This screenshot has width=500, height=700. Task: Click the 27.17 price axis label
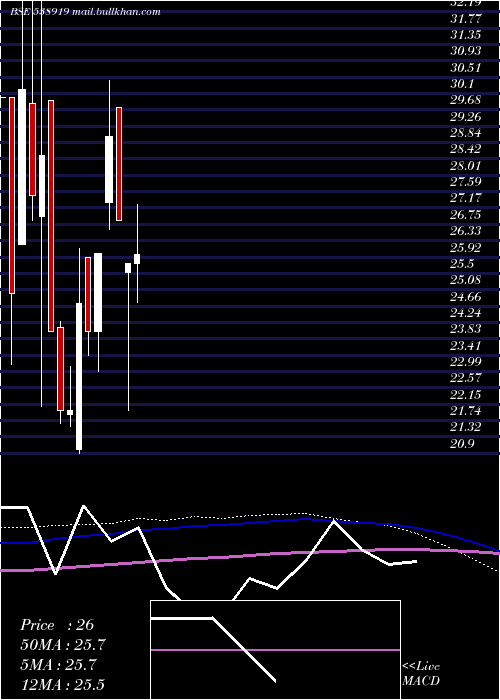[467, 198]
